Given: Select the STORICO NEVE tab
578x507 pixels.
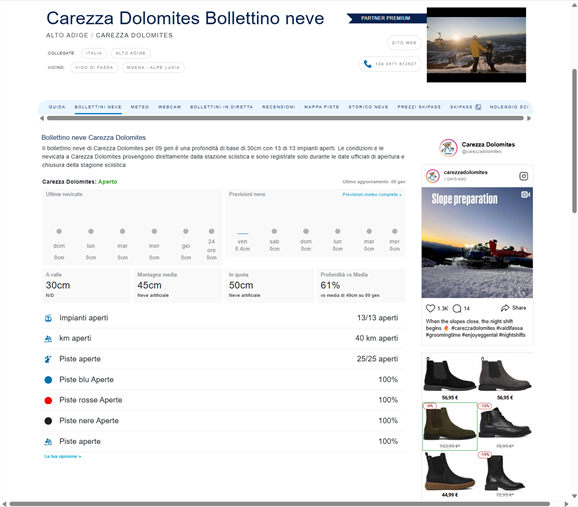Looking at the screenshot, I should (368, 107).
